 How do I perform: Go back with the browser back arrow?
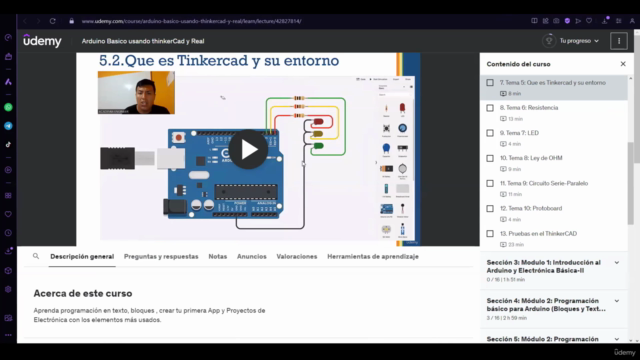coord(25,21)
